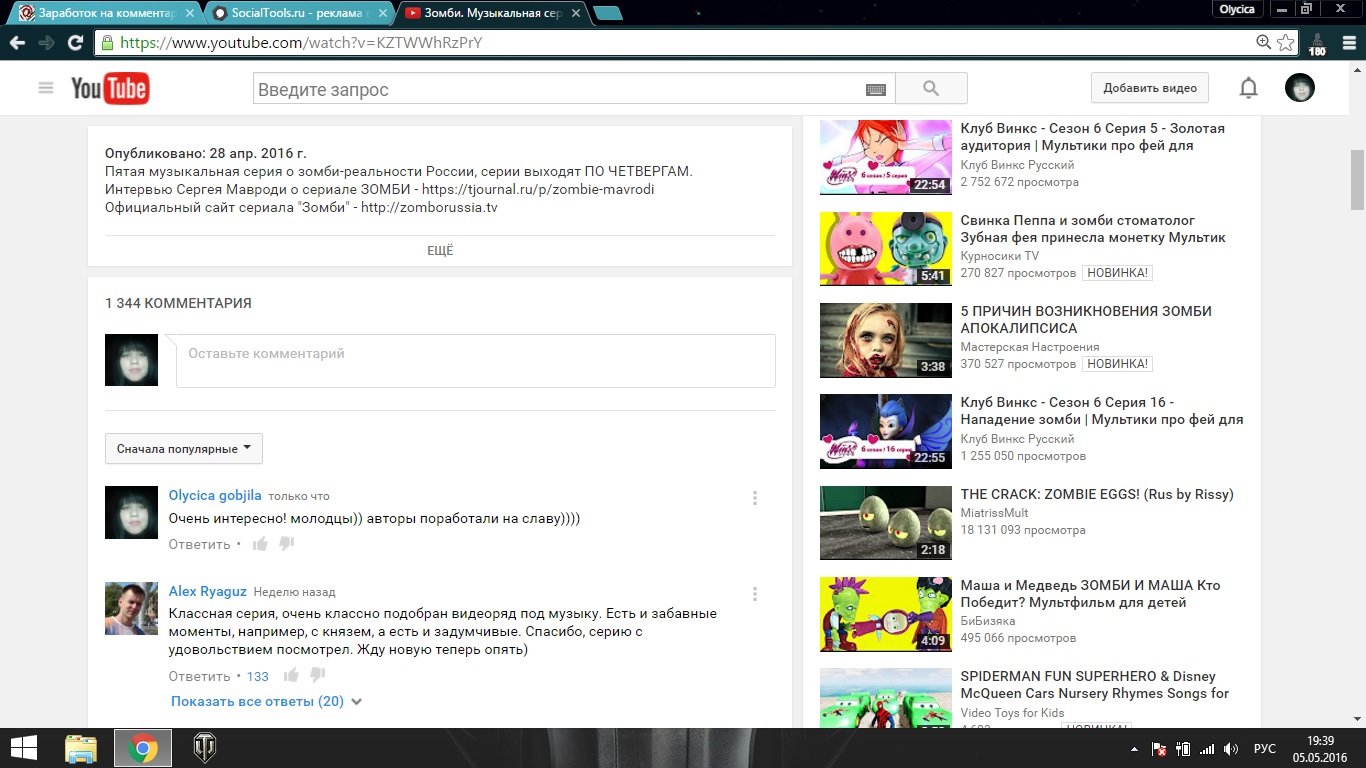Click the extension icon showing 180
The height and width of the screenshot is (768, 1366).
tap(1317, 44)
